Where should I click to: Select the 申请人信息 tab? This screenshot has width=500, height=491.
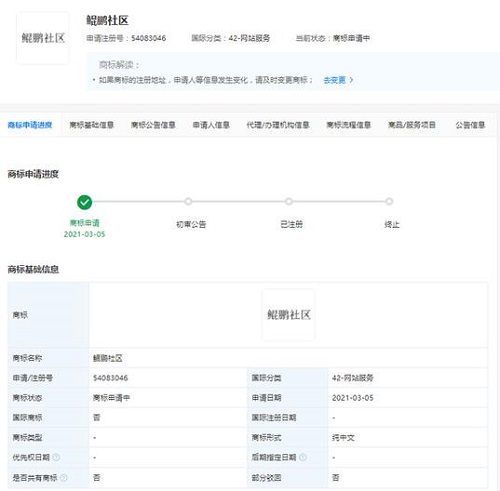coord(211,125)
